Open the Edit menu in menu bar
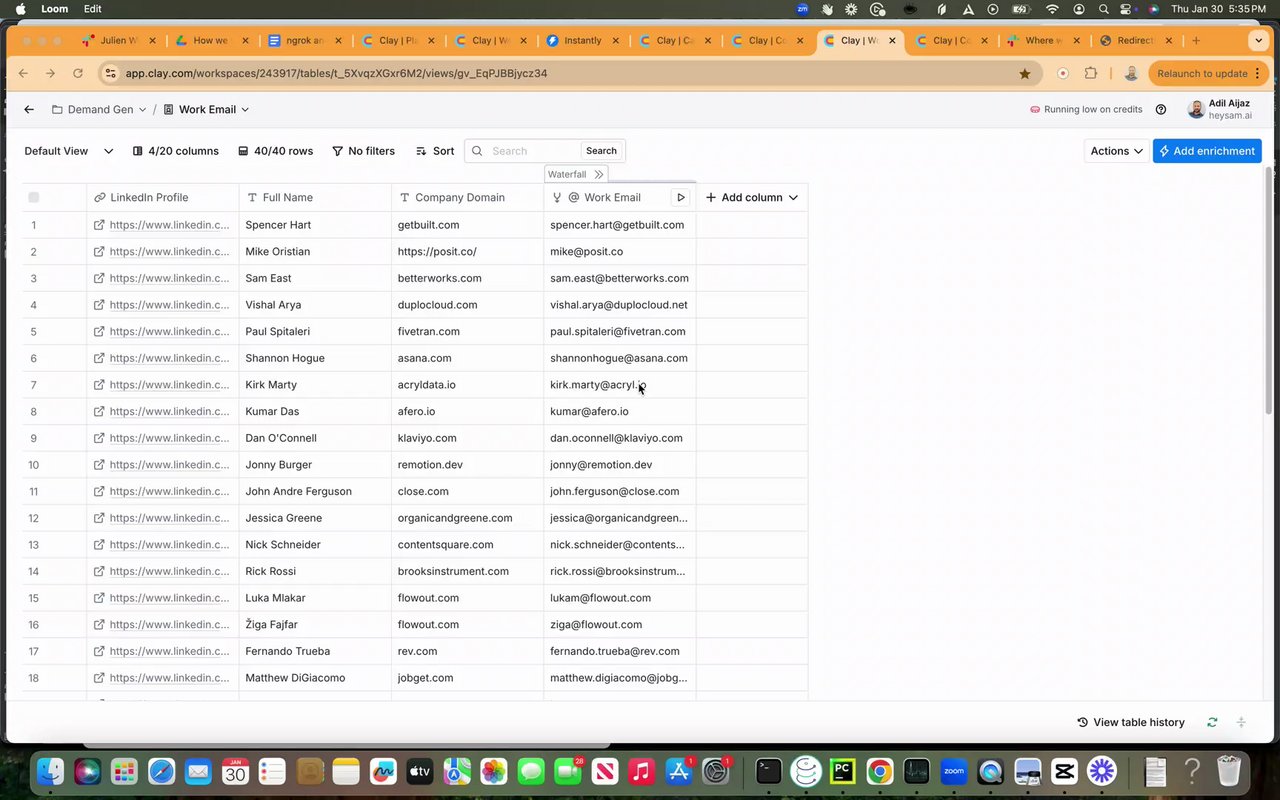 click(92, 9)
